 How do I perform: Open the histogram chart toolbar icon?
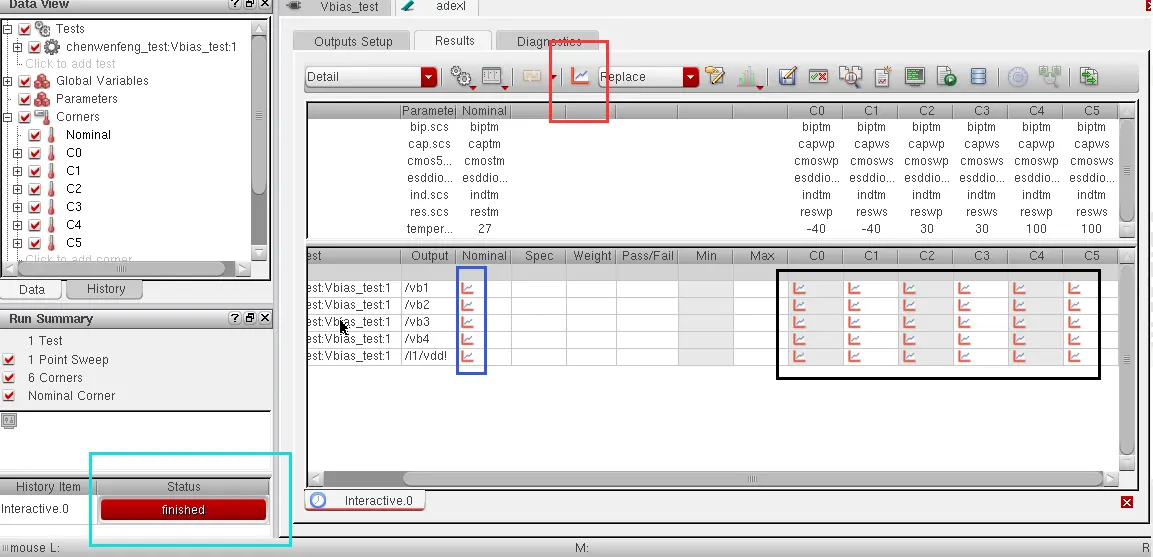749,77
